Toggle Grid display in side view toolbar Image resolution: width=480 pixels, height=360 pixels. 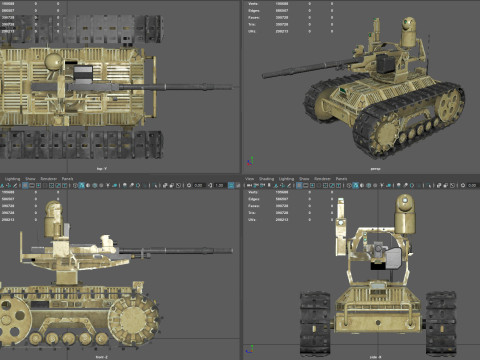pyautogui.click(x=299, y=185)
